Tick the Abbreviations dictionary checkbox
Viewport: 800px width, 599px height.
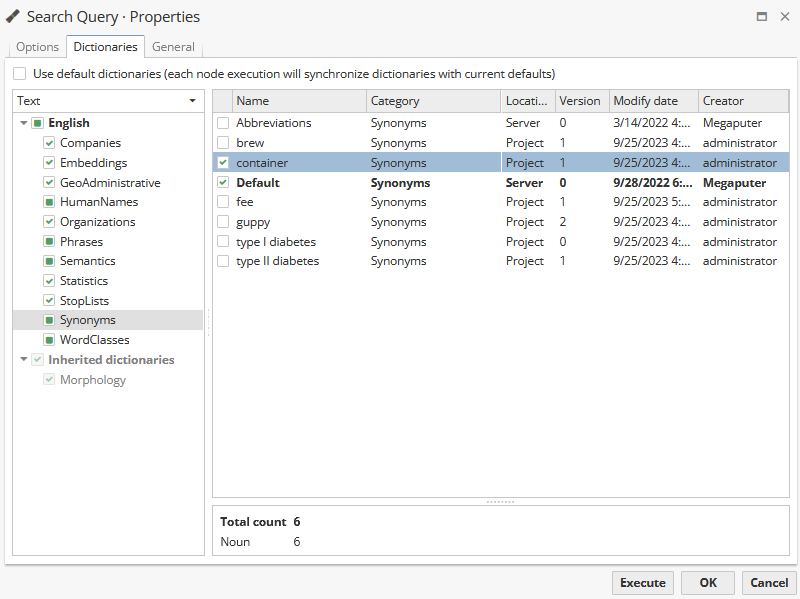point(223,123)
